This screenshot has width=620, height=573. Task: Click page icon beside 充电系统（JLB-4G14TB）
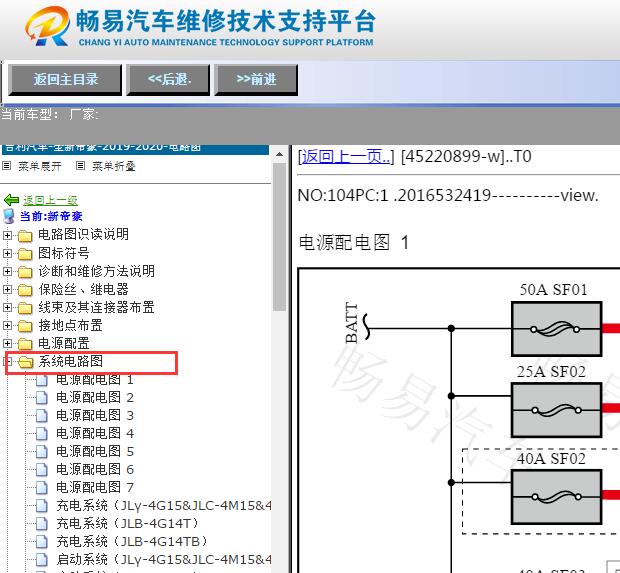pos(42,542)
